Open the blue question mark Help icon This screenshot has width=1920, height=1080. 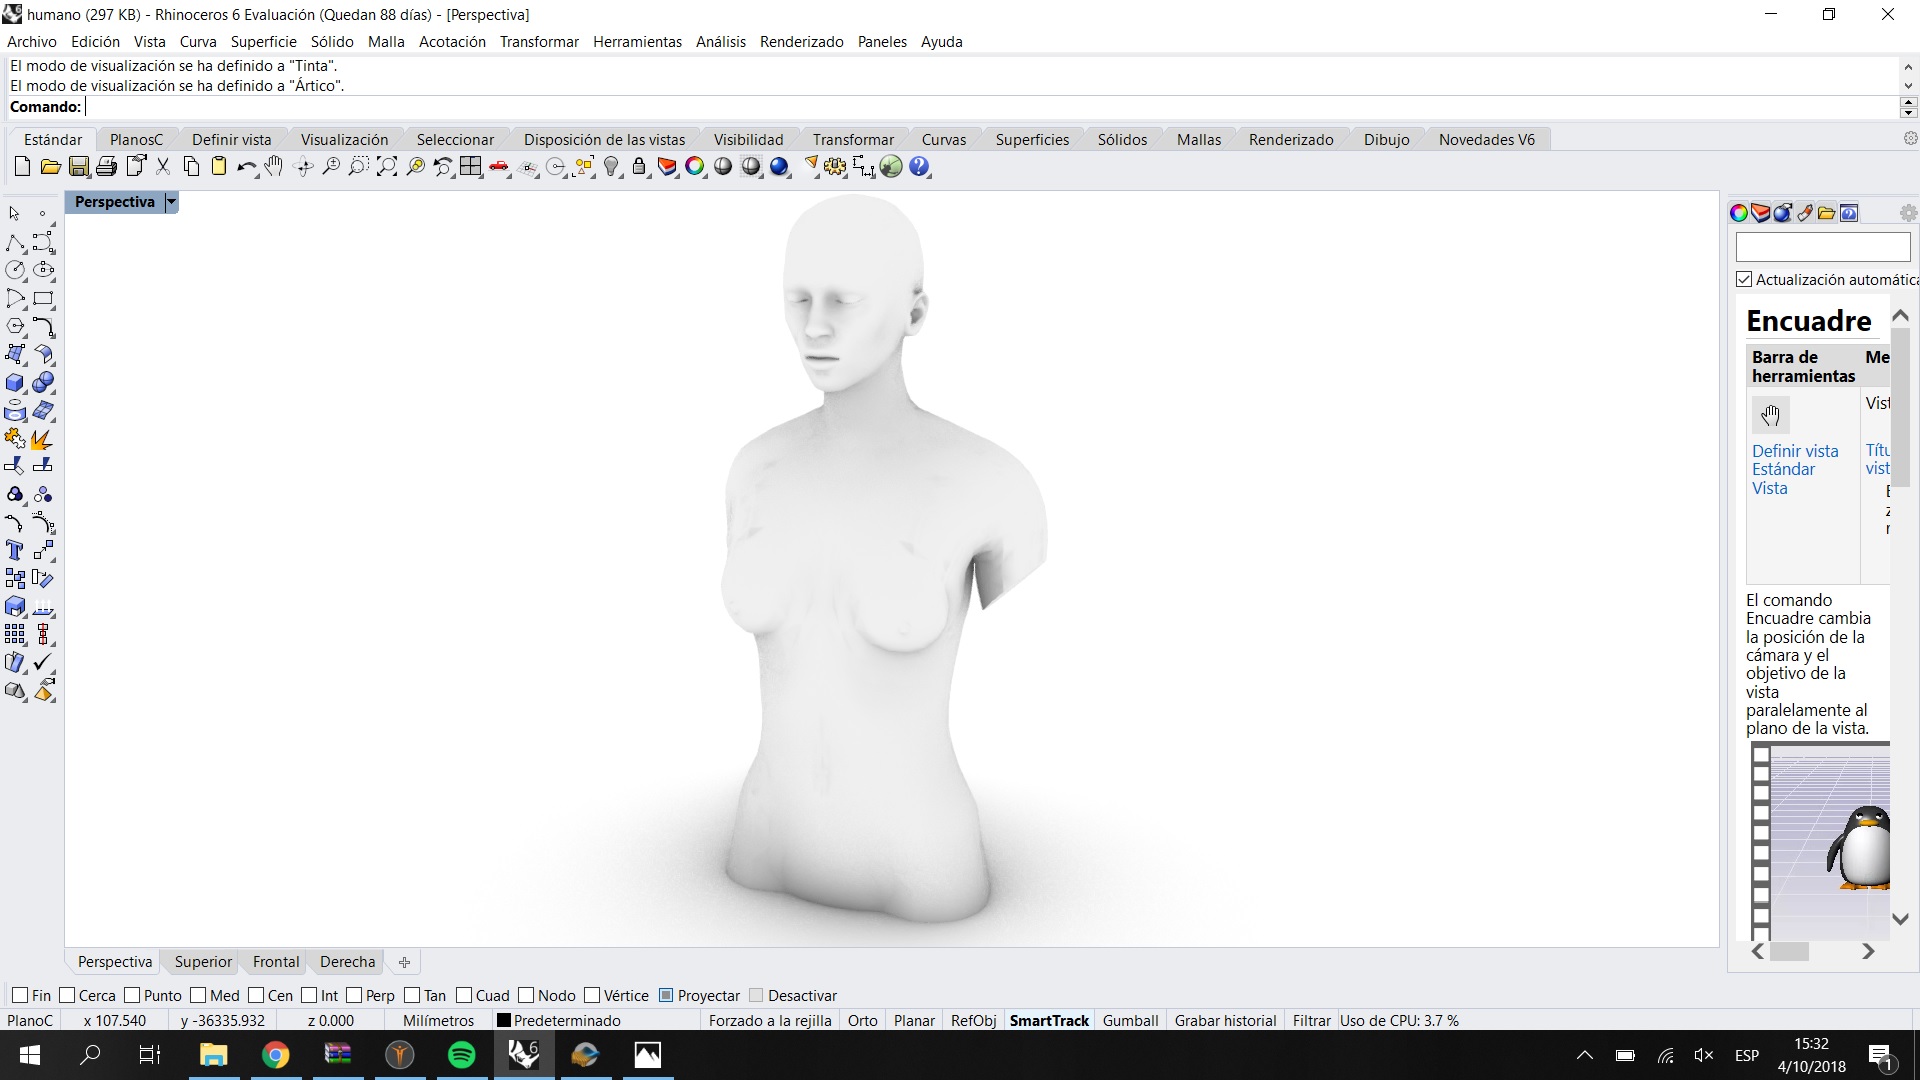tap(919, 167)
